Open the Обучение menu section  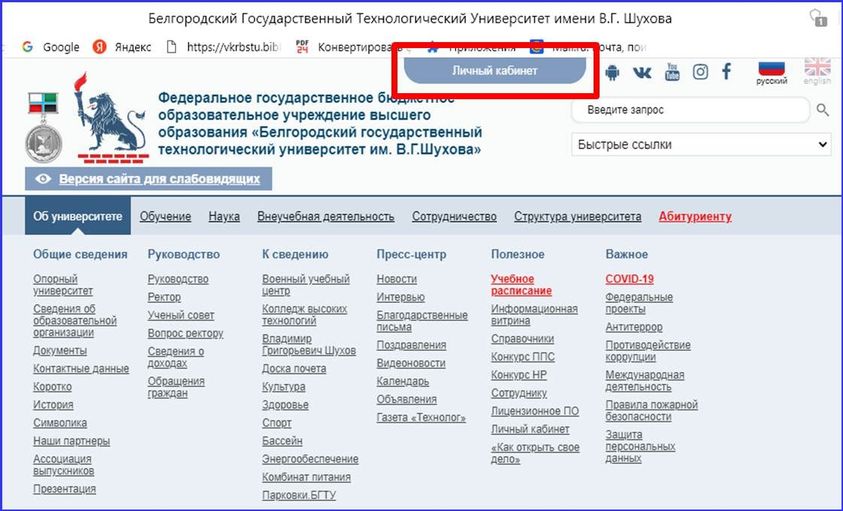165,216
